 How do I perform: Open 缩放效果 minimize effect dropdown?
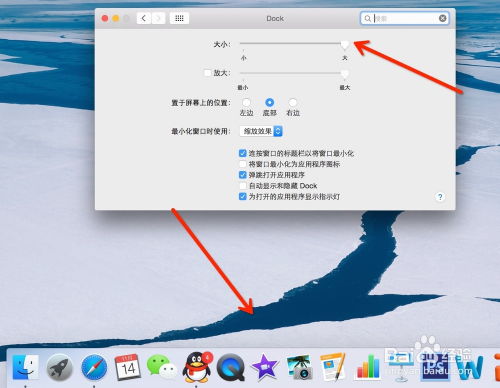(261, 131)
